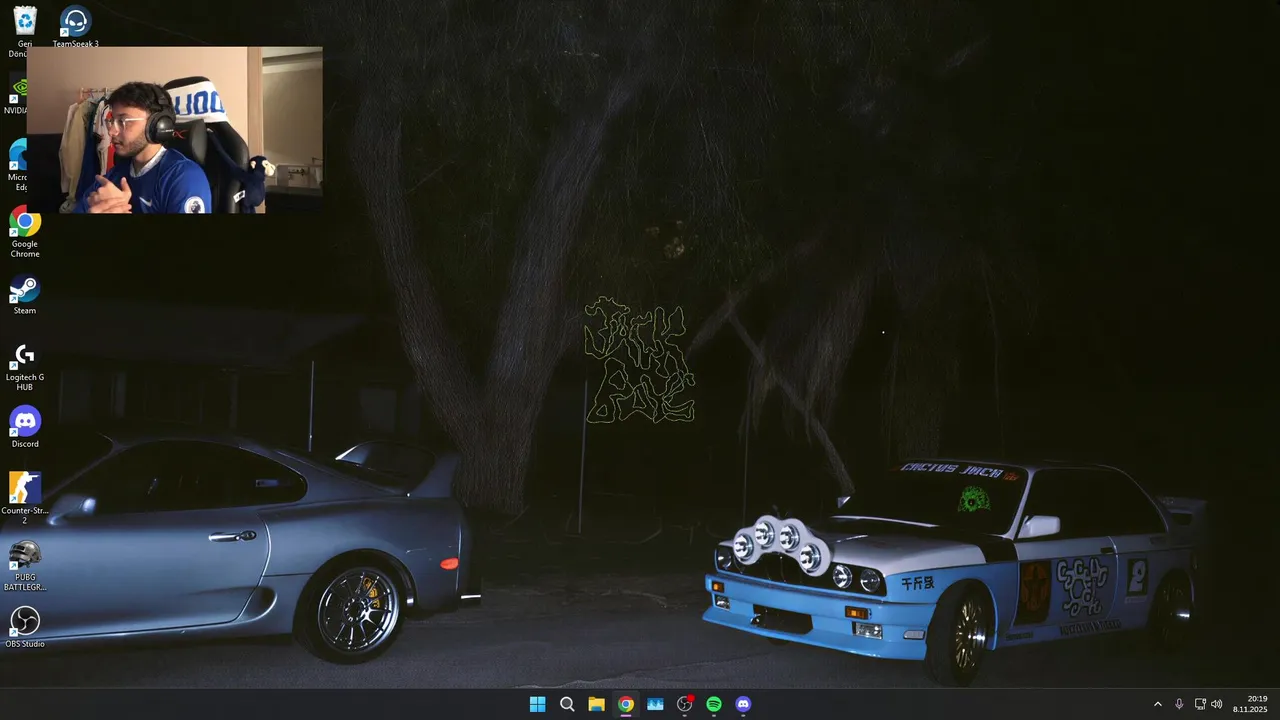This screenshot has height=720, width=1280.
Task: Select the Google Chrome desktop shortcut
Action: [25, 232]
